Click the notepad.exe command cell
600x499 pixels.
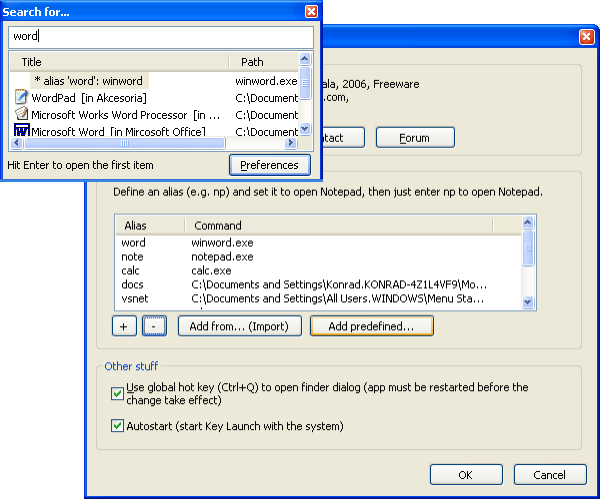coord(222,256)
